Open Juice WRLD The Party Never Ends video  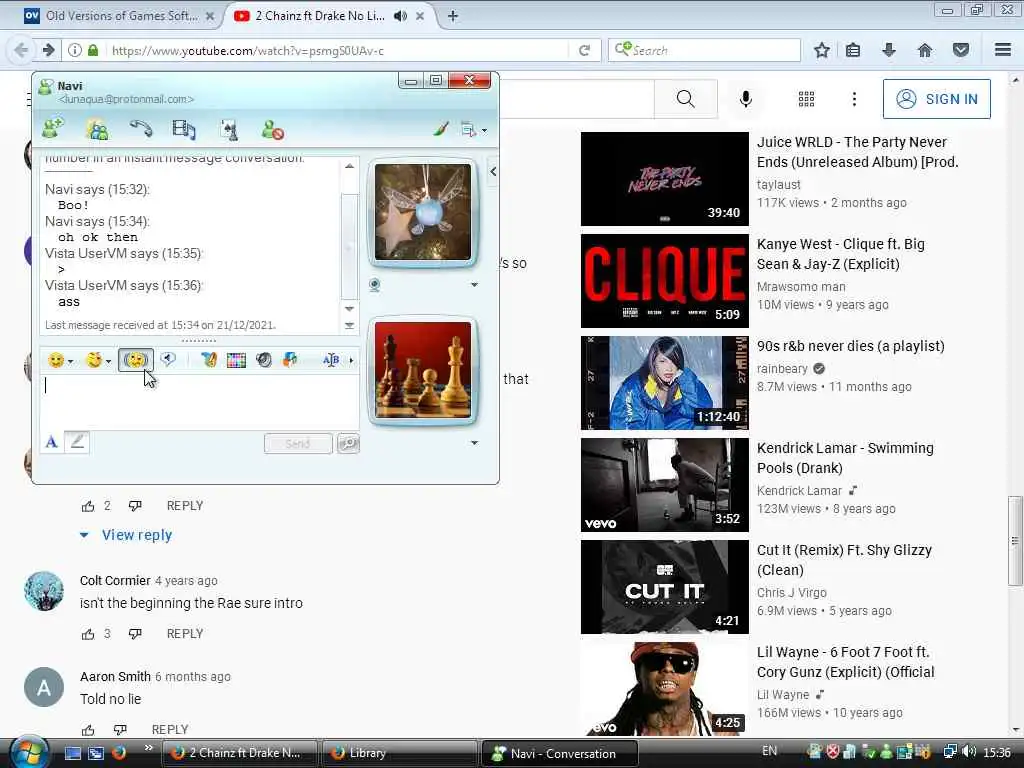click(665, 179)
